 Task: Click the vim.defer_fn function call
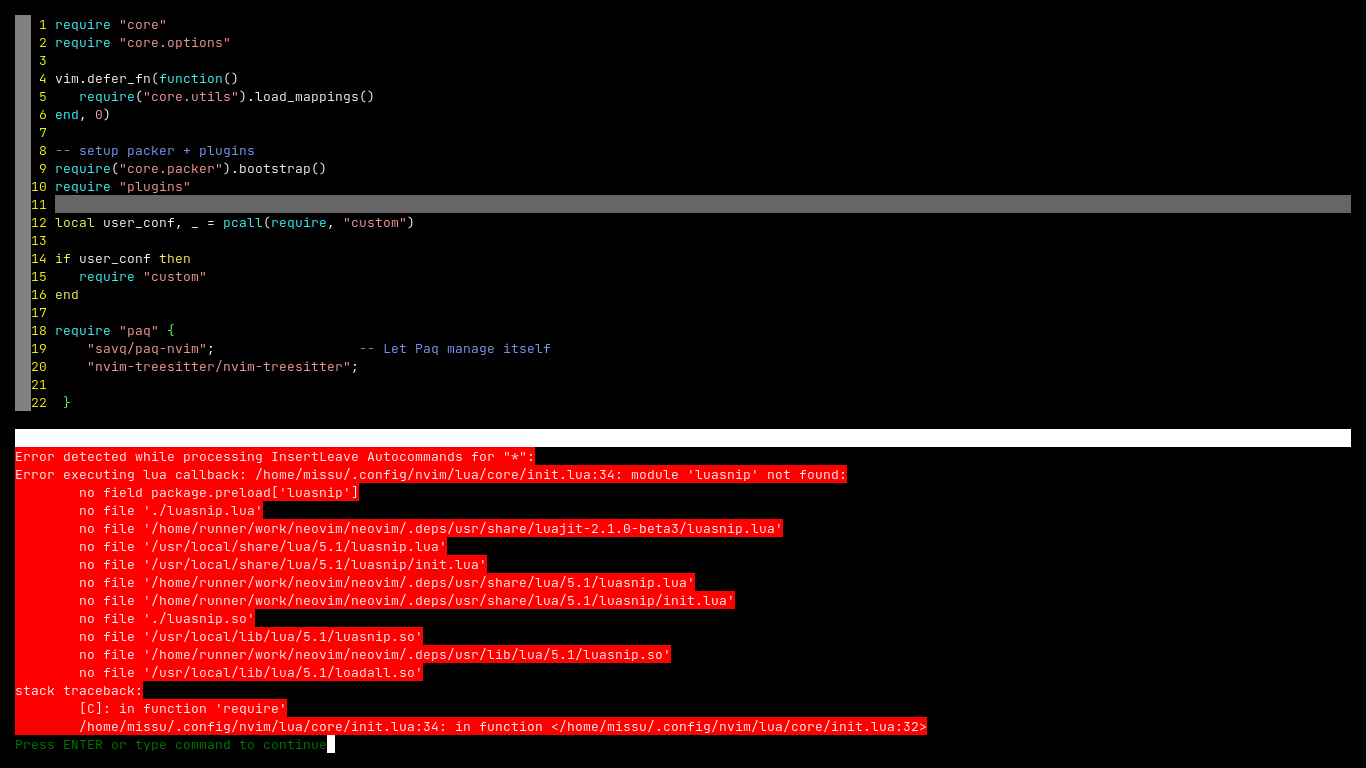click(x=110, y=78)
